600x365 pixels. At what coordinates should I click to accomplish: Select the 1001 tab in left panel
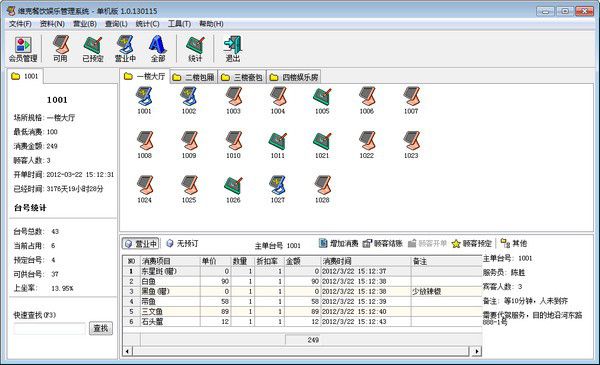click(x=25, y=76)
